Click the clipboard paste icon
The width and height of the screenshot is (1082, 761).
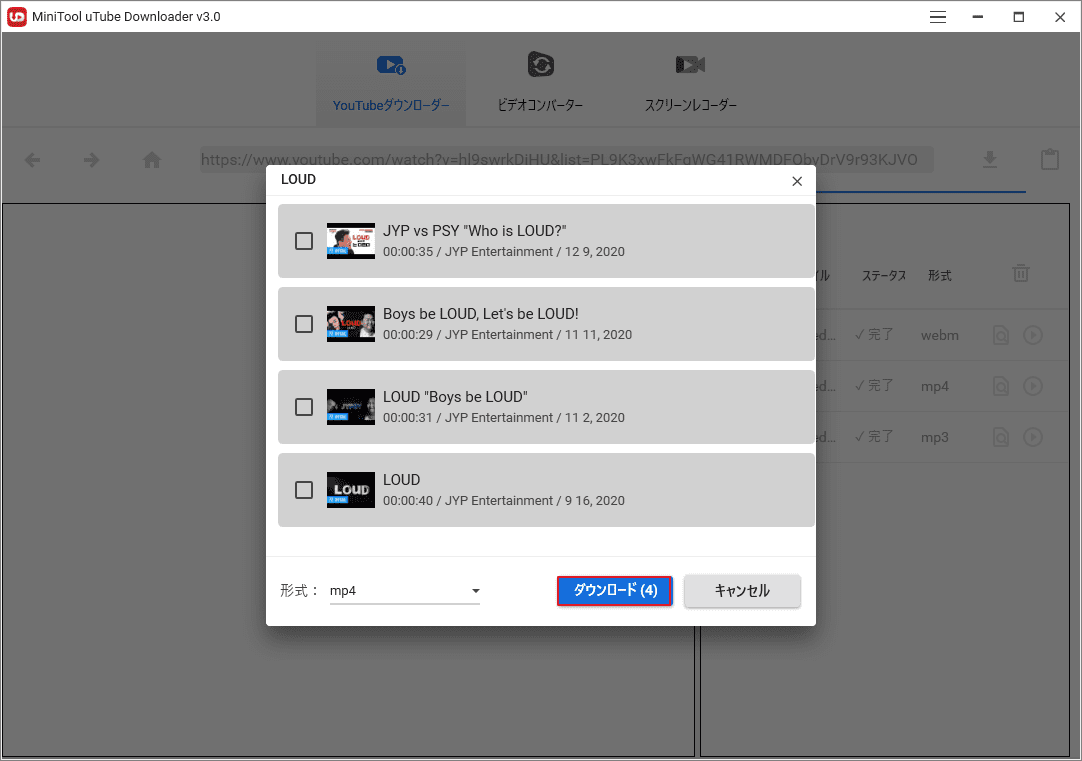[x=1050, y=159]
